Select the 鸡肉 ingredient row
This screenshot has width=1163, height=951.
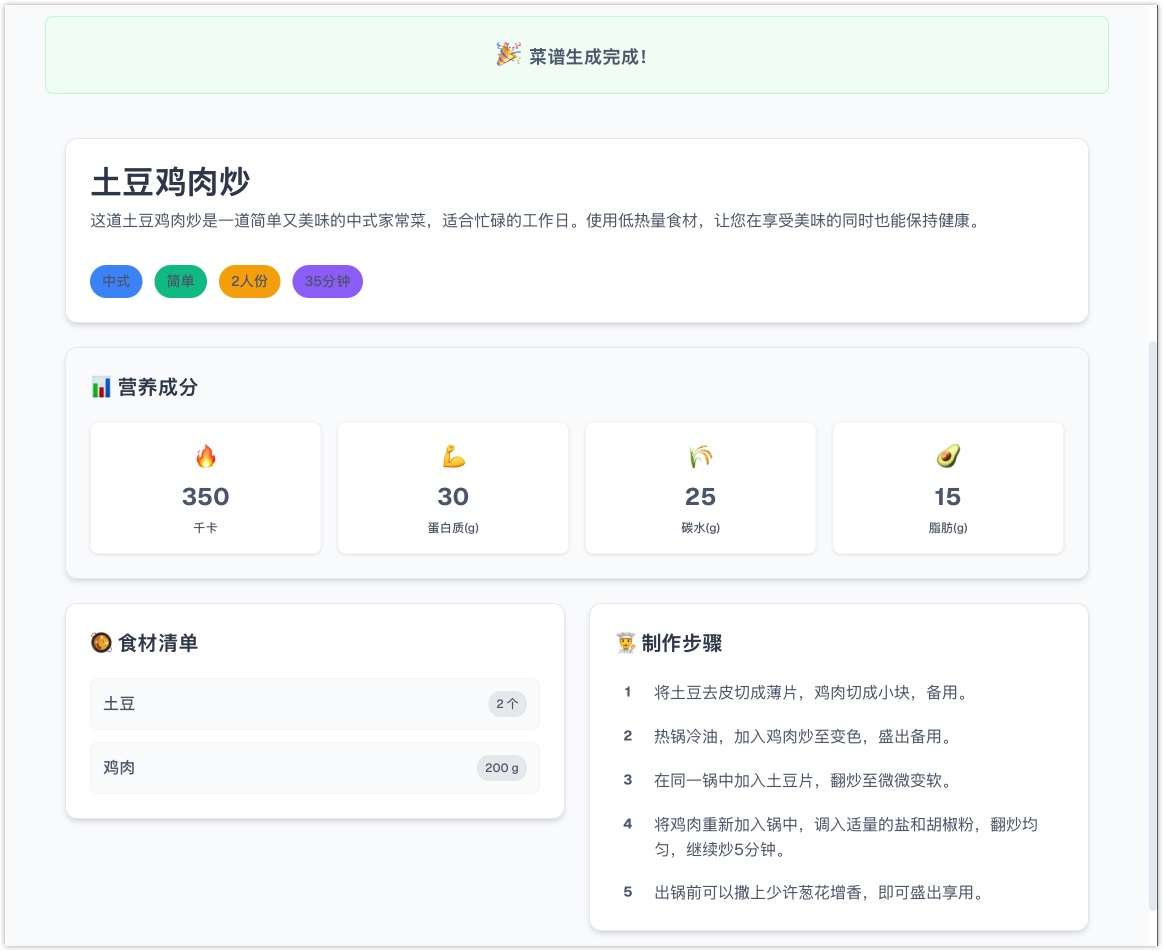314,768
